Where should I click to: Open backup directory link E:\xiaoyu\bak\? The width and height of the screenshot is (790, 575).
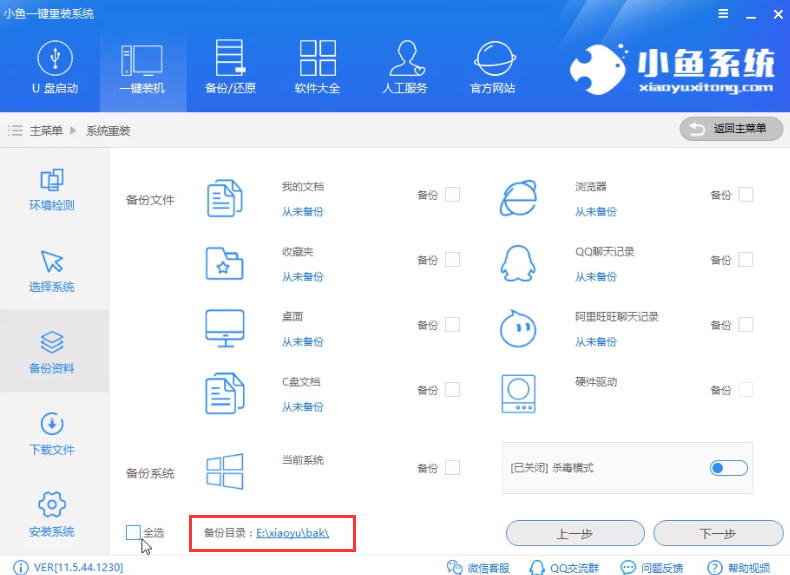click(293, 533)
